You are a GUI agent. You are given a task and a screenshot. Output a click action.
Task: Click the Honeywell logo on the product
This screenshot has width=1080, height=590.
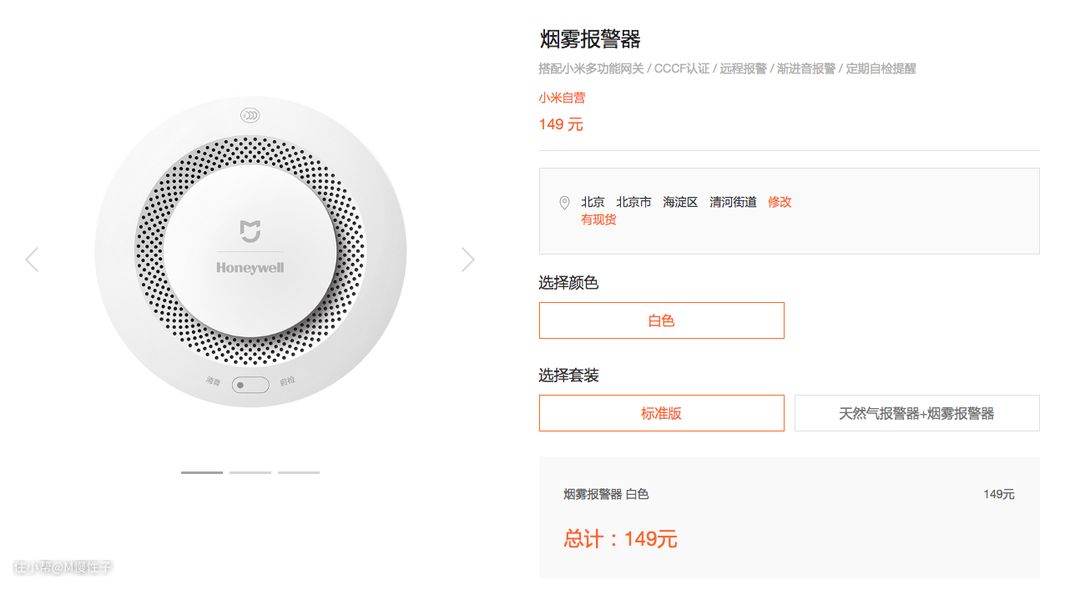point(250,268)
